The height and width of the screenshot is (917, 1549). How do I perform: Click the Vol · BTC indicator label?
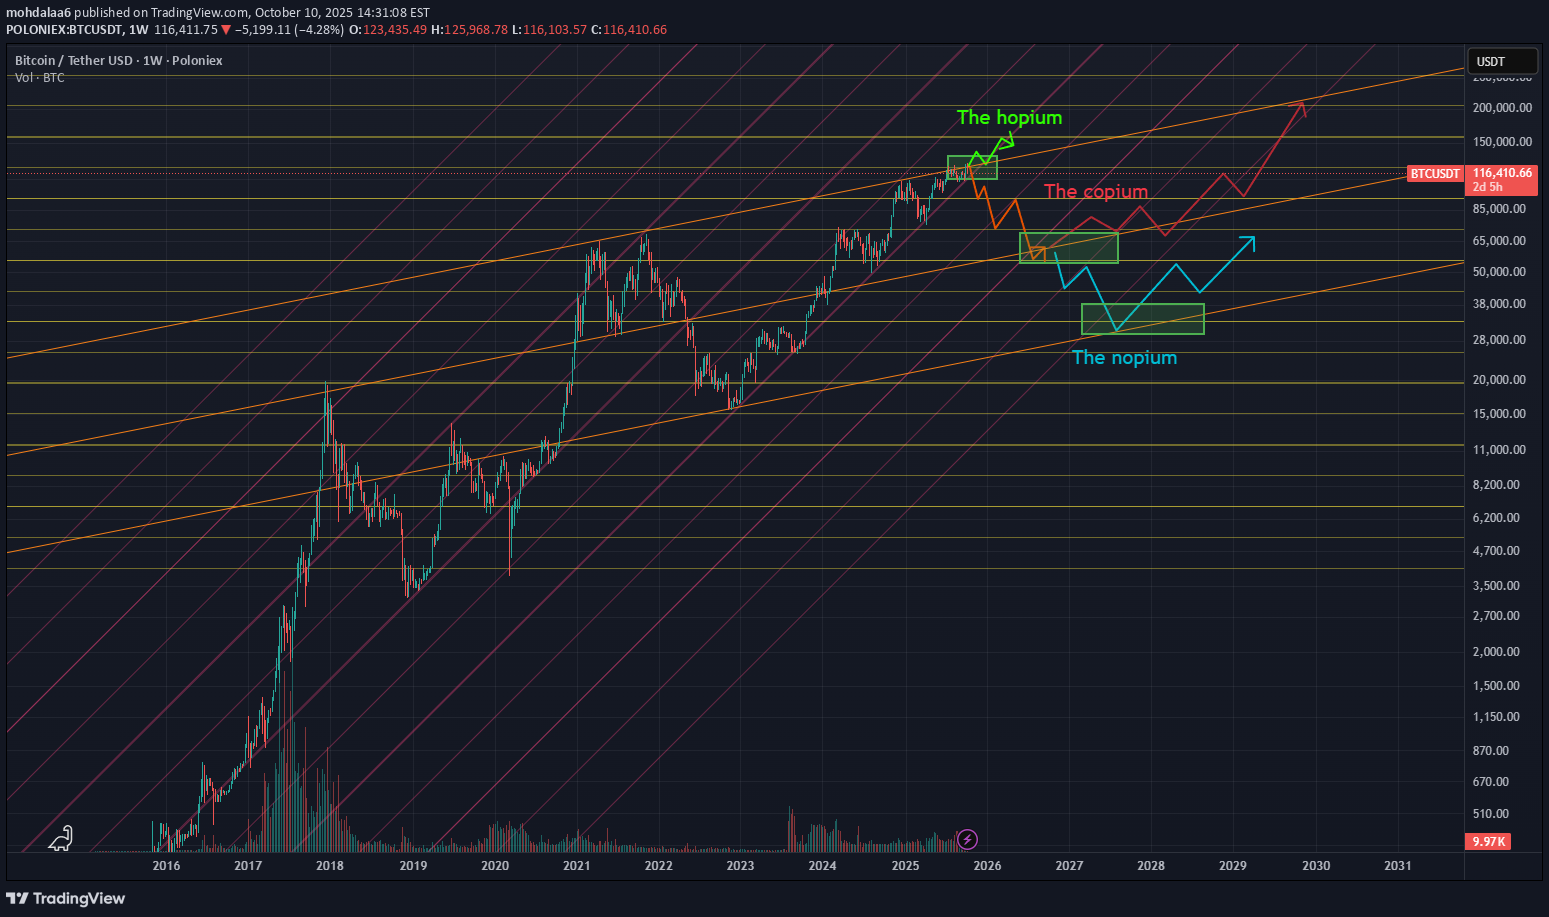click(40, 78)
